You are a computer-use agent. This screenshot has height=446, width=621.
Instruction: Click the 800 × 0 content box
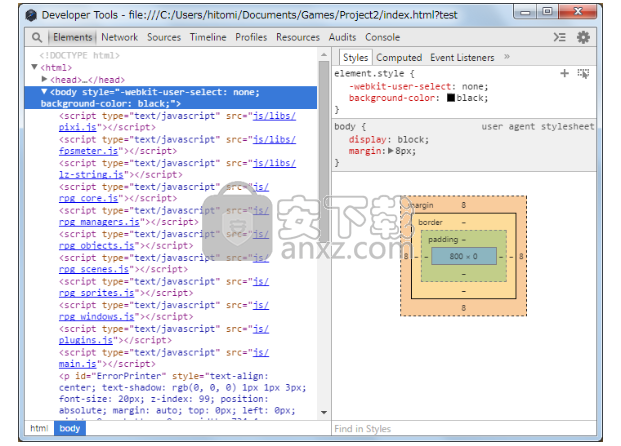point(463,256)
